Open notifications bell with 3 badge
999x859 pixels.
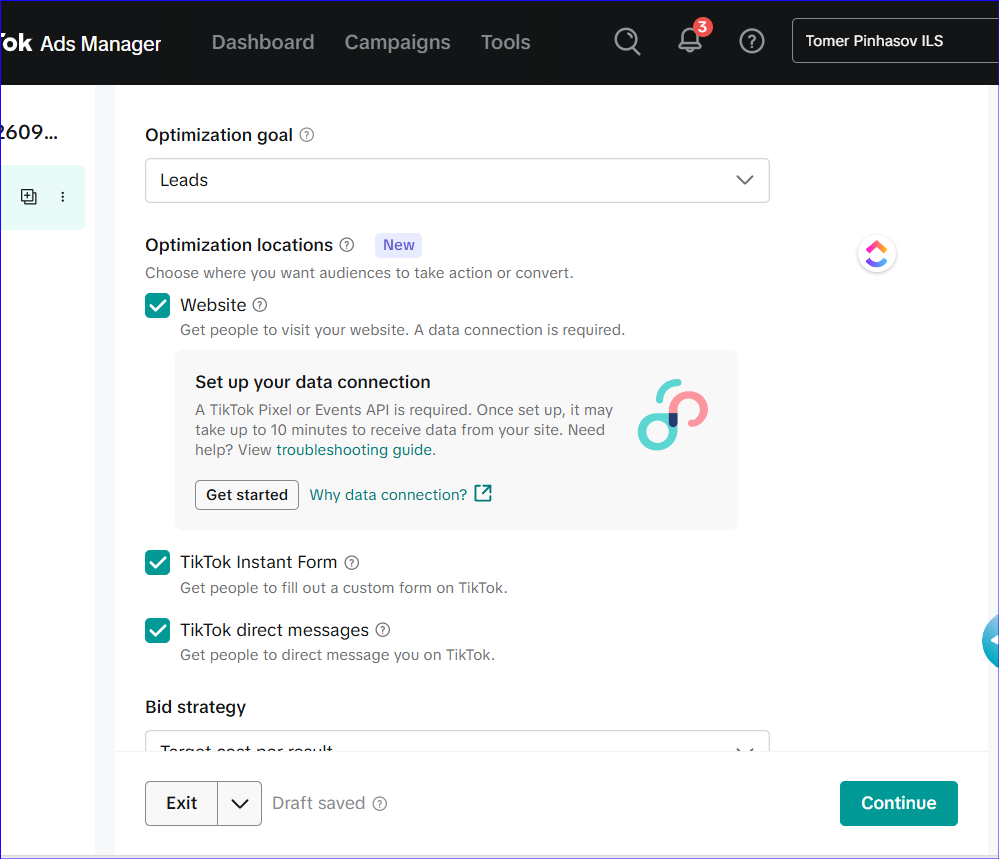[690, 40]
